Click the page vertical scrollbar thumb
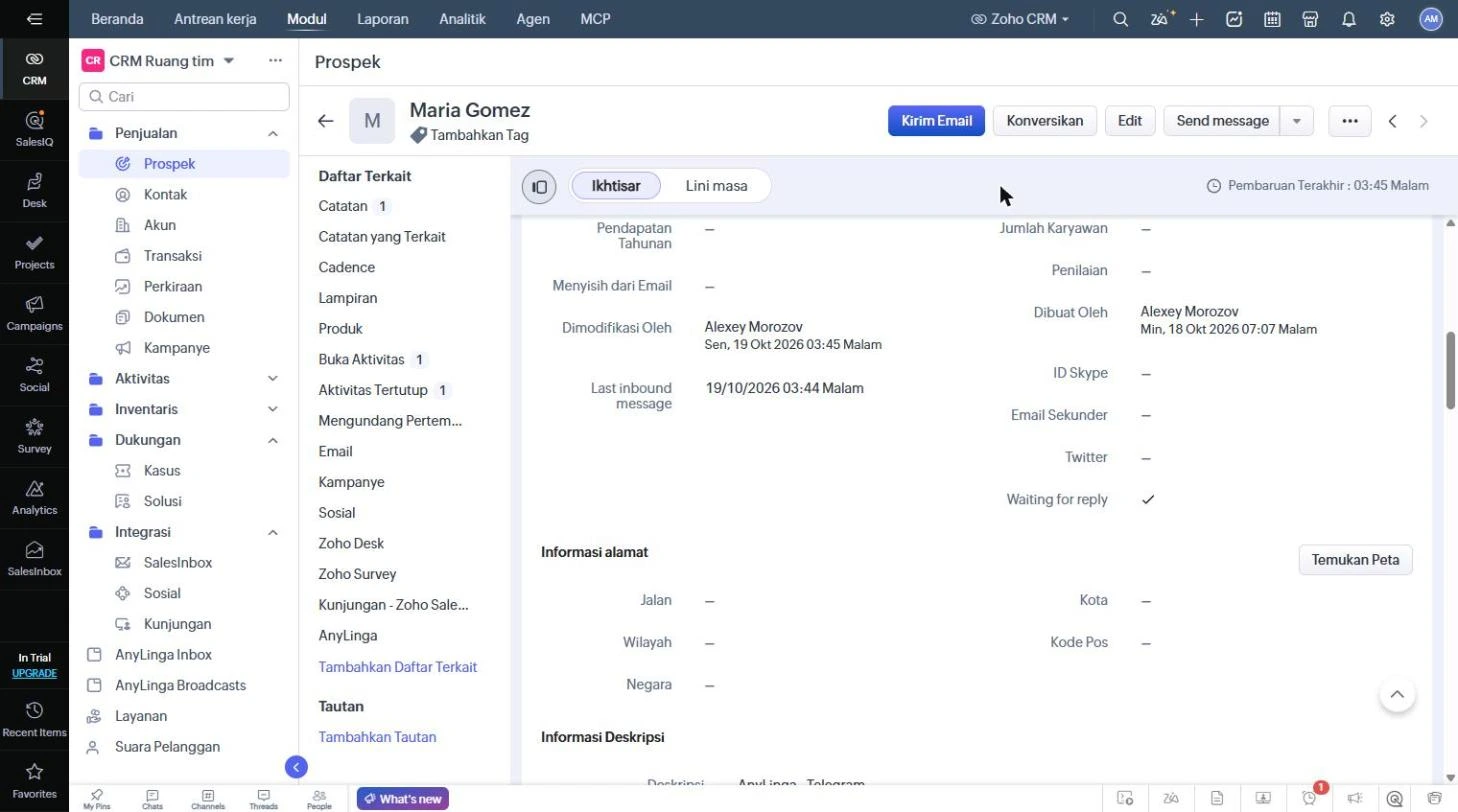The height and width of the screenshot is (812, 1458). coord(1451,370)
